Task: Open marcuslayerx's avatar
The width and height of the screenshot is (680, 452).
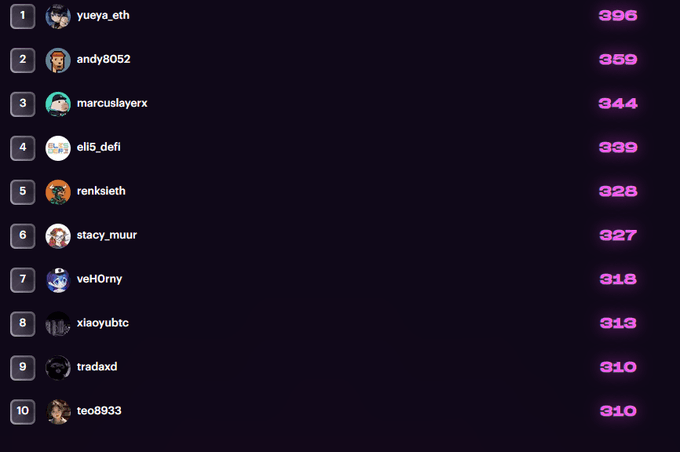Action: tap(58, 104)
